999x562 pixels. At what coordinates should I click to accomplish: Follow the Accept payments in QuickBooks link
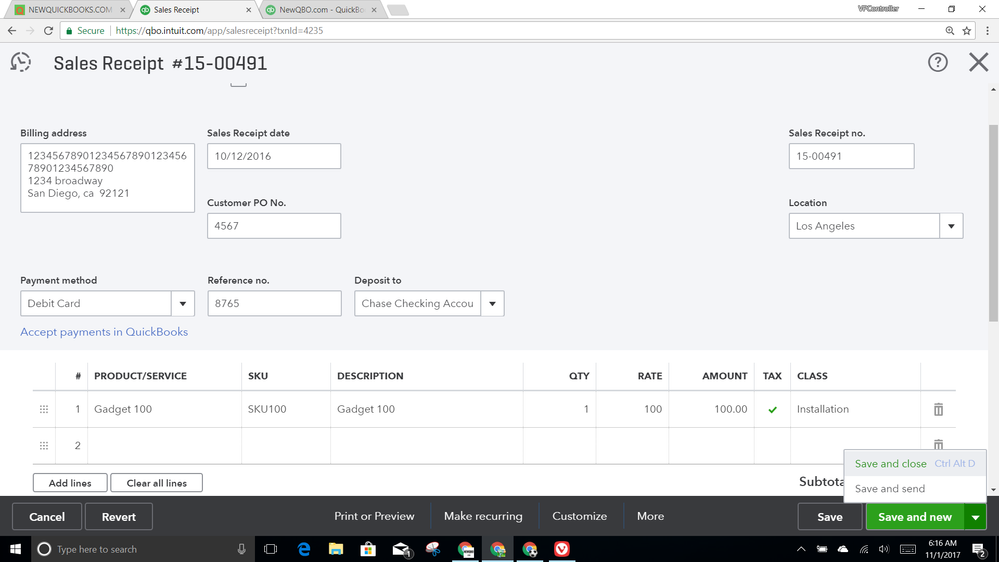104,332
